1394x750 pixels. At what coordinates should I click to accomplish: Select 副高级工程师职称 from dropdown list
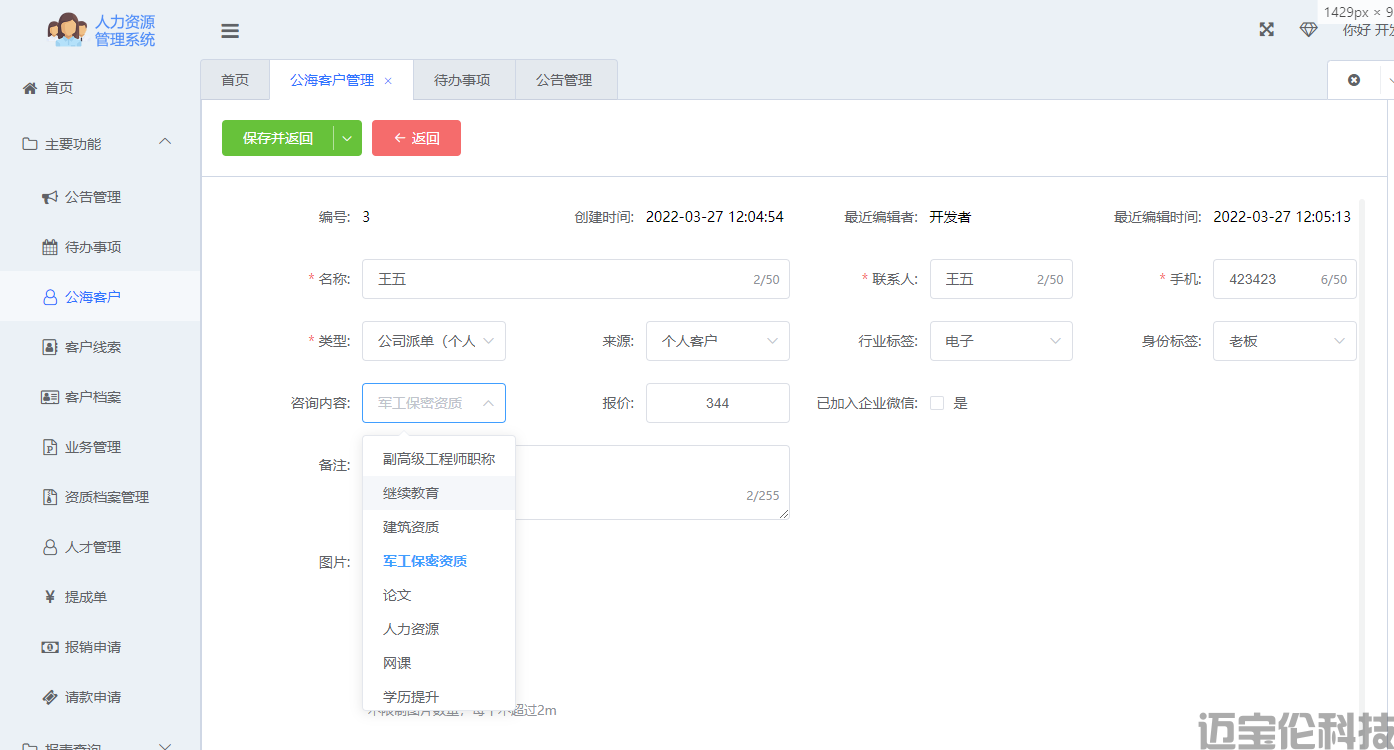439,459
